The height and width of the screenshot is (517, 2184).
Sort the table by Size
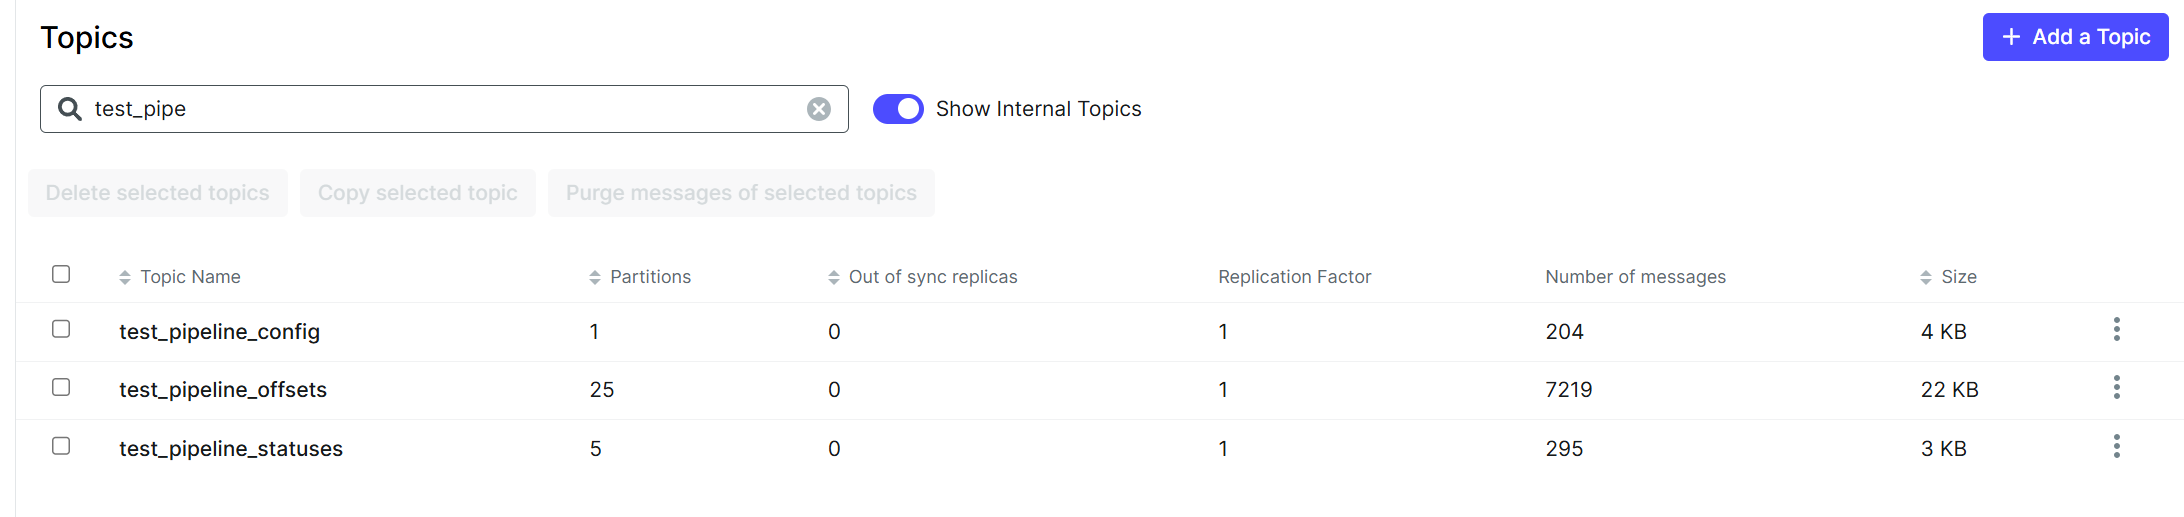[x=1926, y=277]
